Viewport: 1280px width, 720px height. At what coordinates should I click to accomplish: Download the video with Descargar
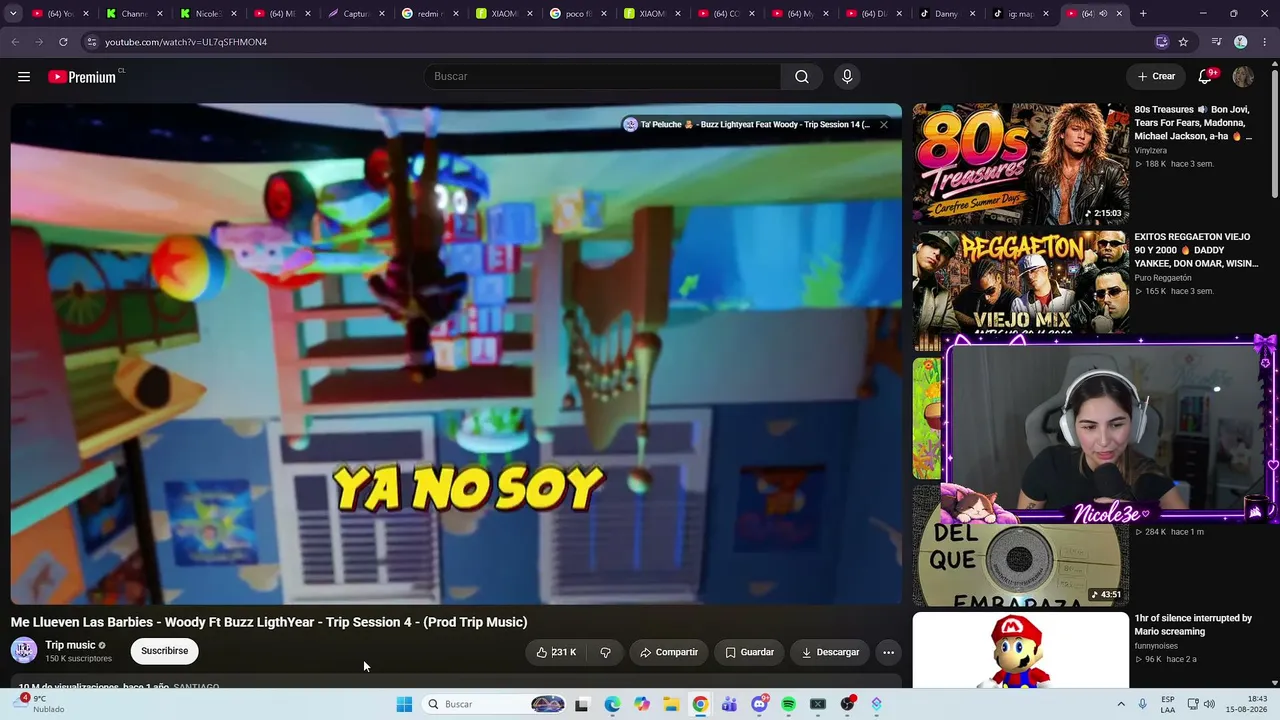830,652
